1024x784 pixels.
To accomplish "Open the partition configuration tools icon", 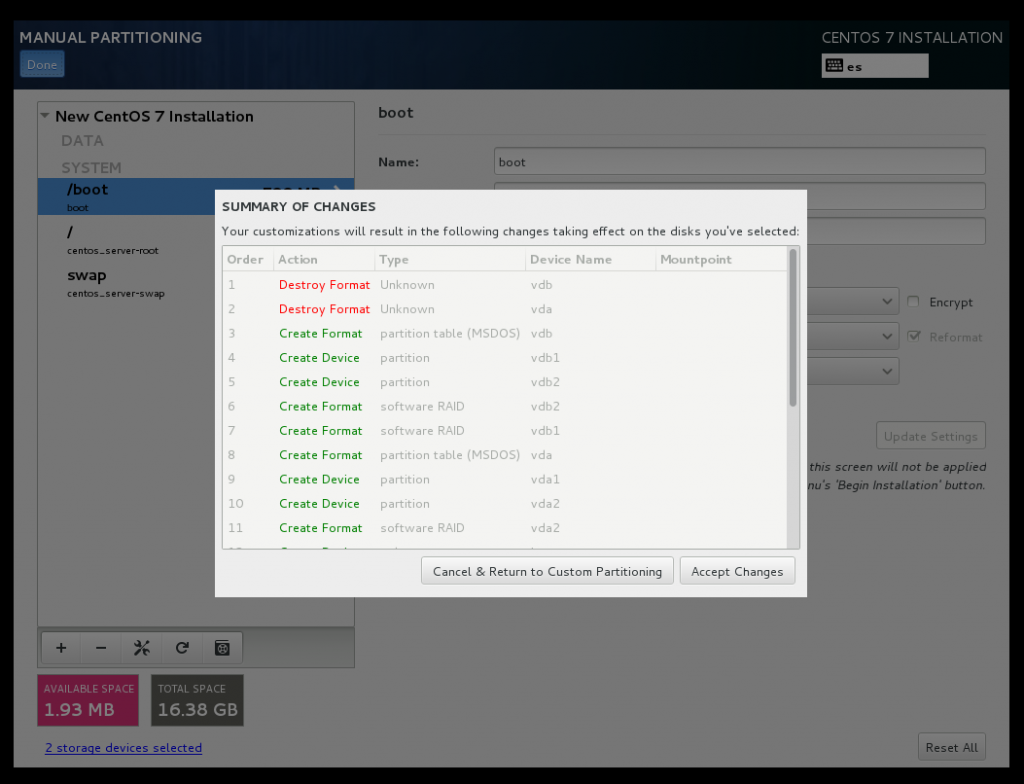I will (x=141, y=647).
